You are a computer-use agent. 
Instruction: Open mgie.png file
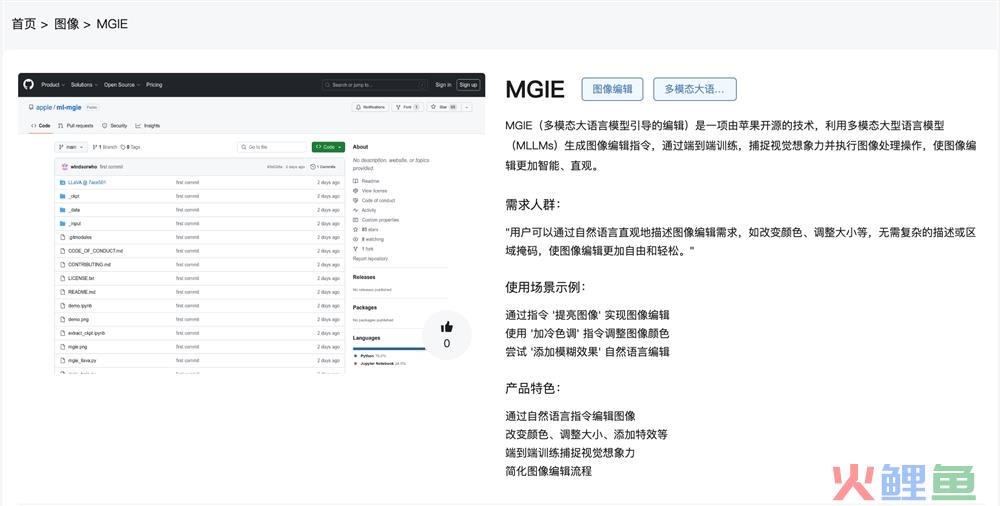point(78,347)
